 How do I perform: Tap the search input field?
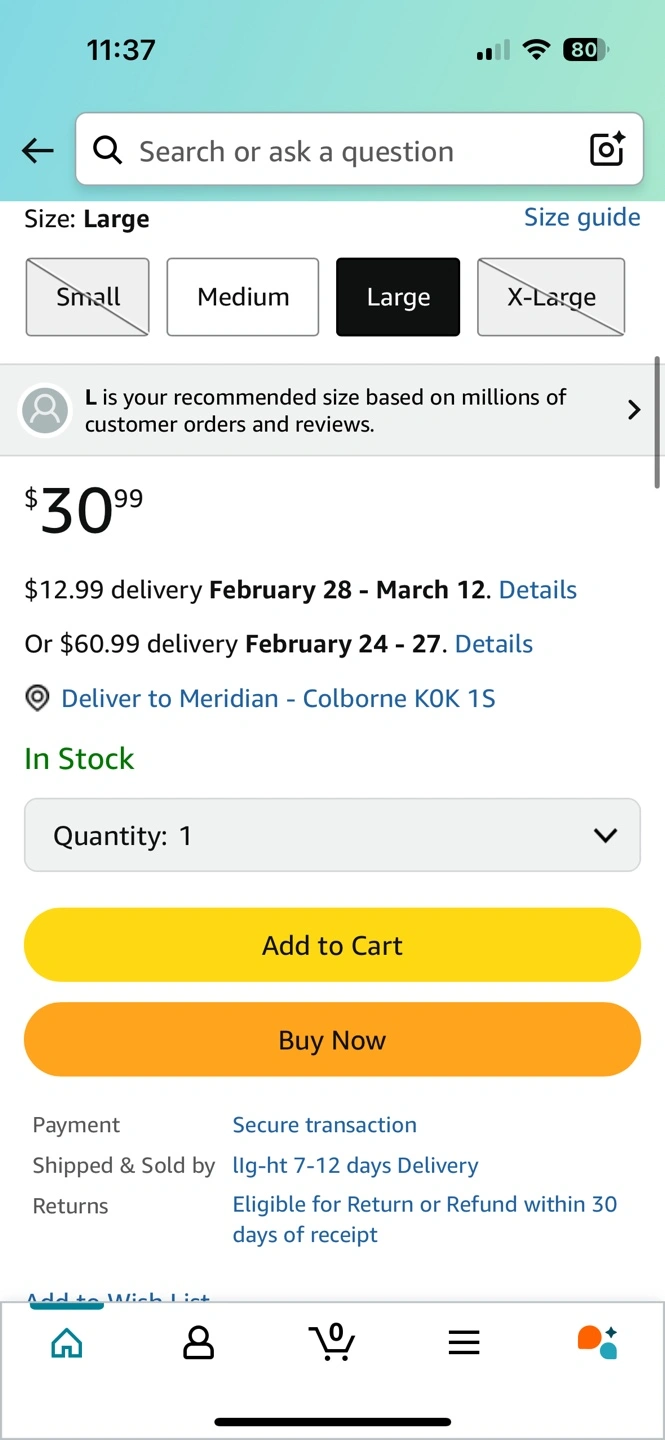point(340,151)
